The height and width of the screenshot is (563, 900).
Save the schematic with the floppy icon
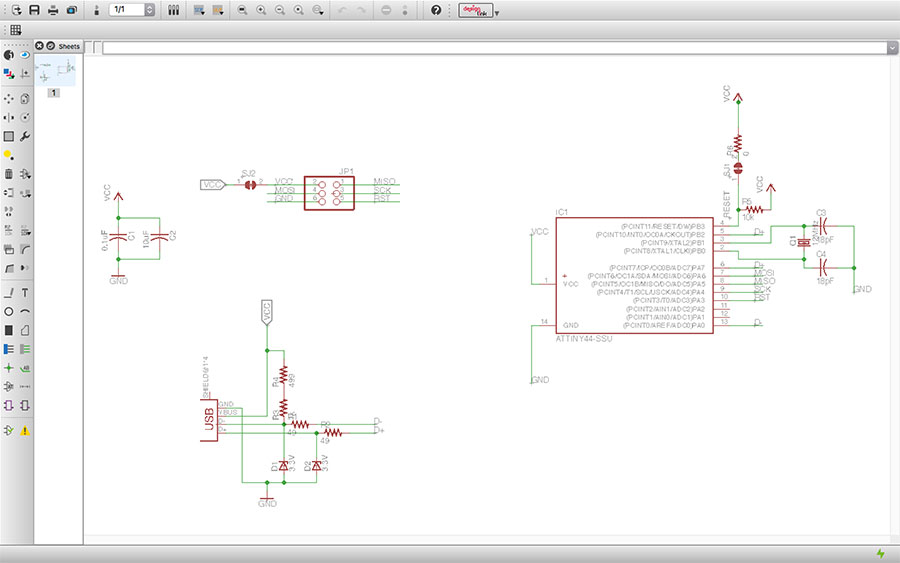point(34,10)
